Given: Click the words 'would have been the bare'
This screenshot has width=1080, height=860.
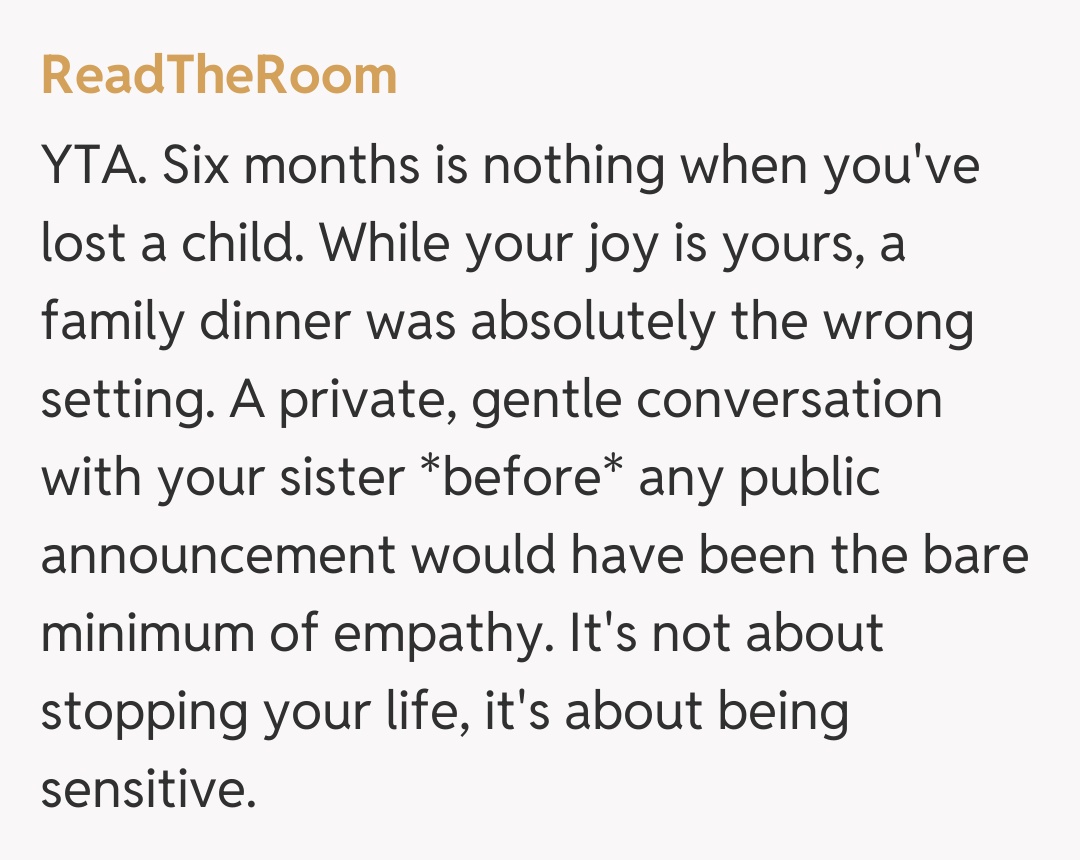Looking at the screenshot, I should [x=720, y=555].
